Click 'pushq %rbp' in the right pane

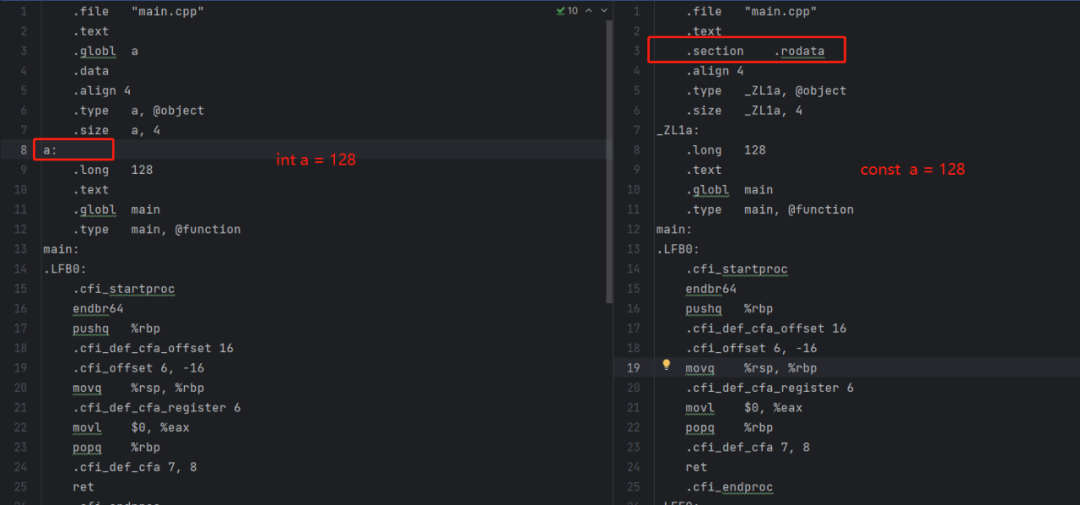click(x=729, y=309)
